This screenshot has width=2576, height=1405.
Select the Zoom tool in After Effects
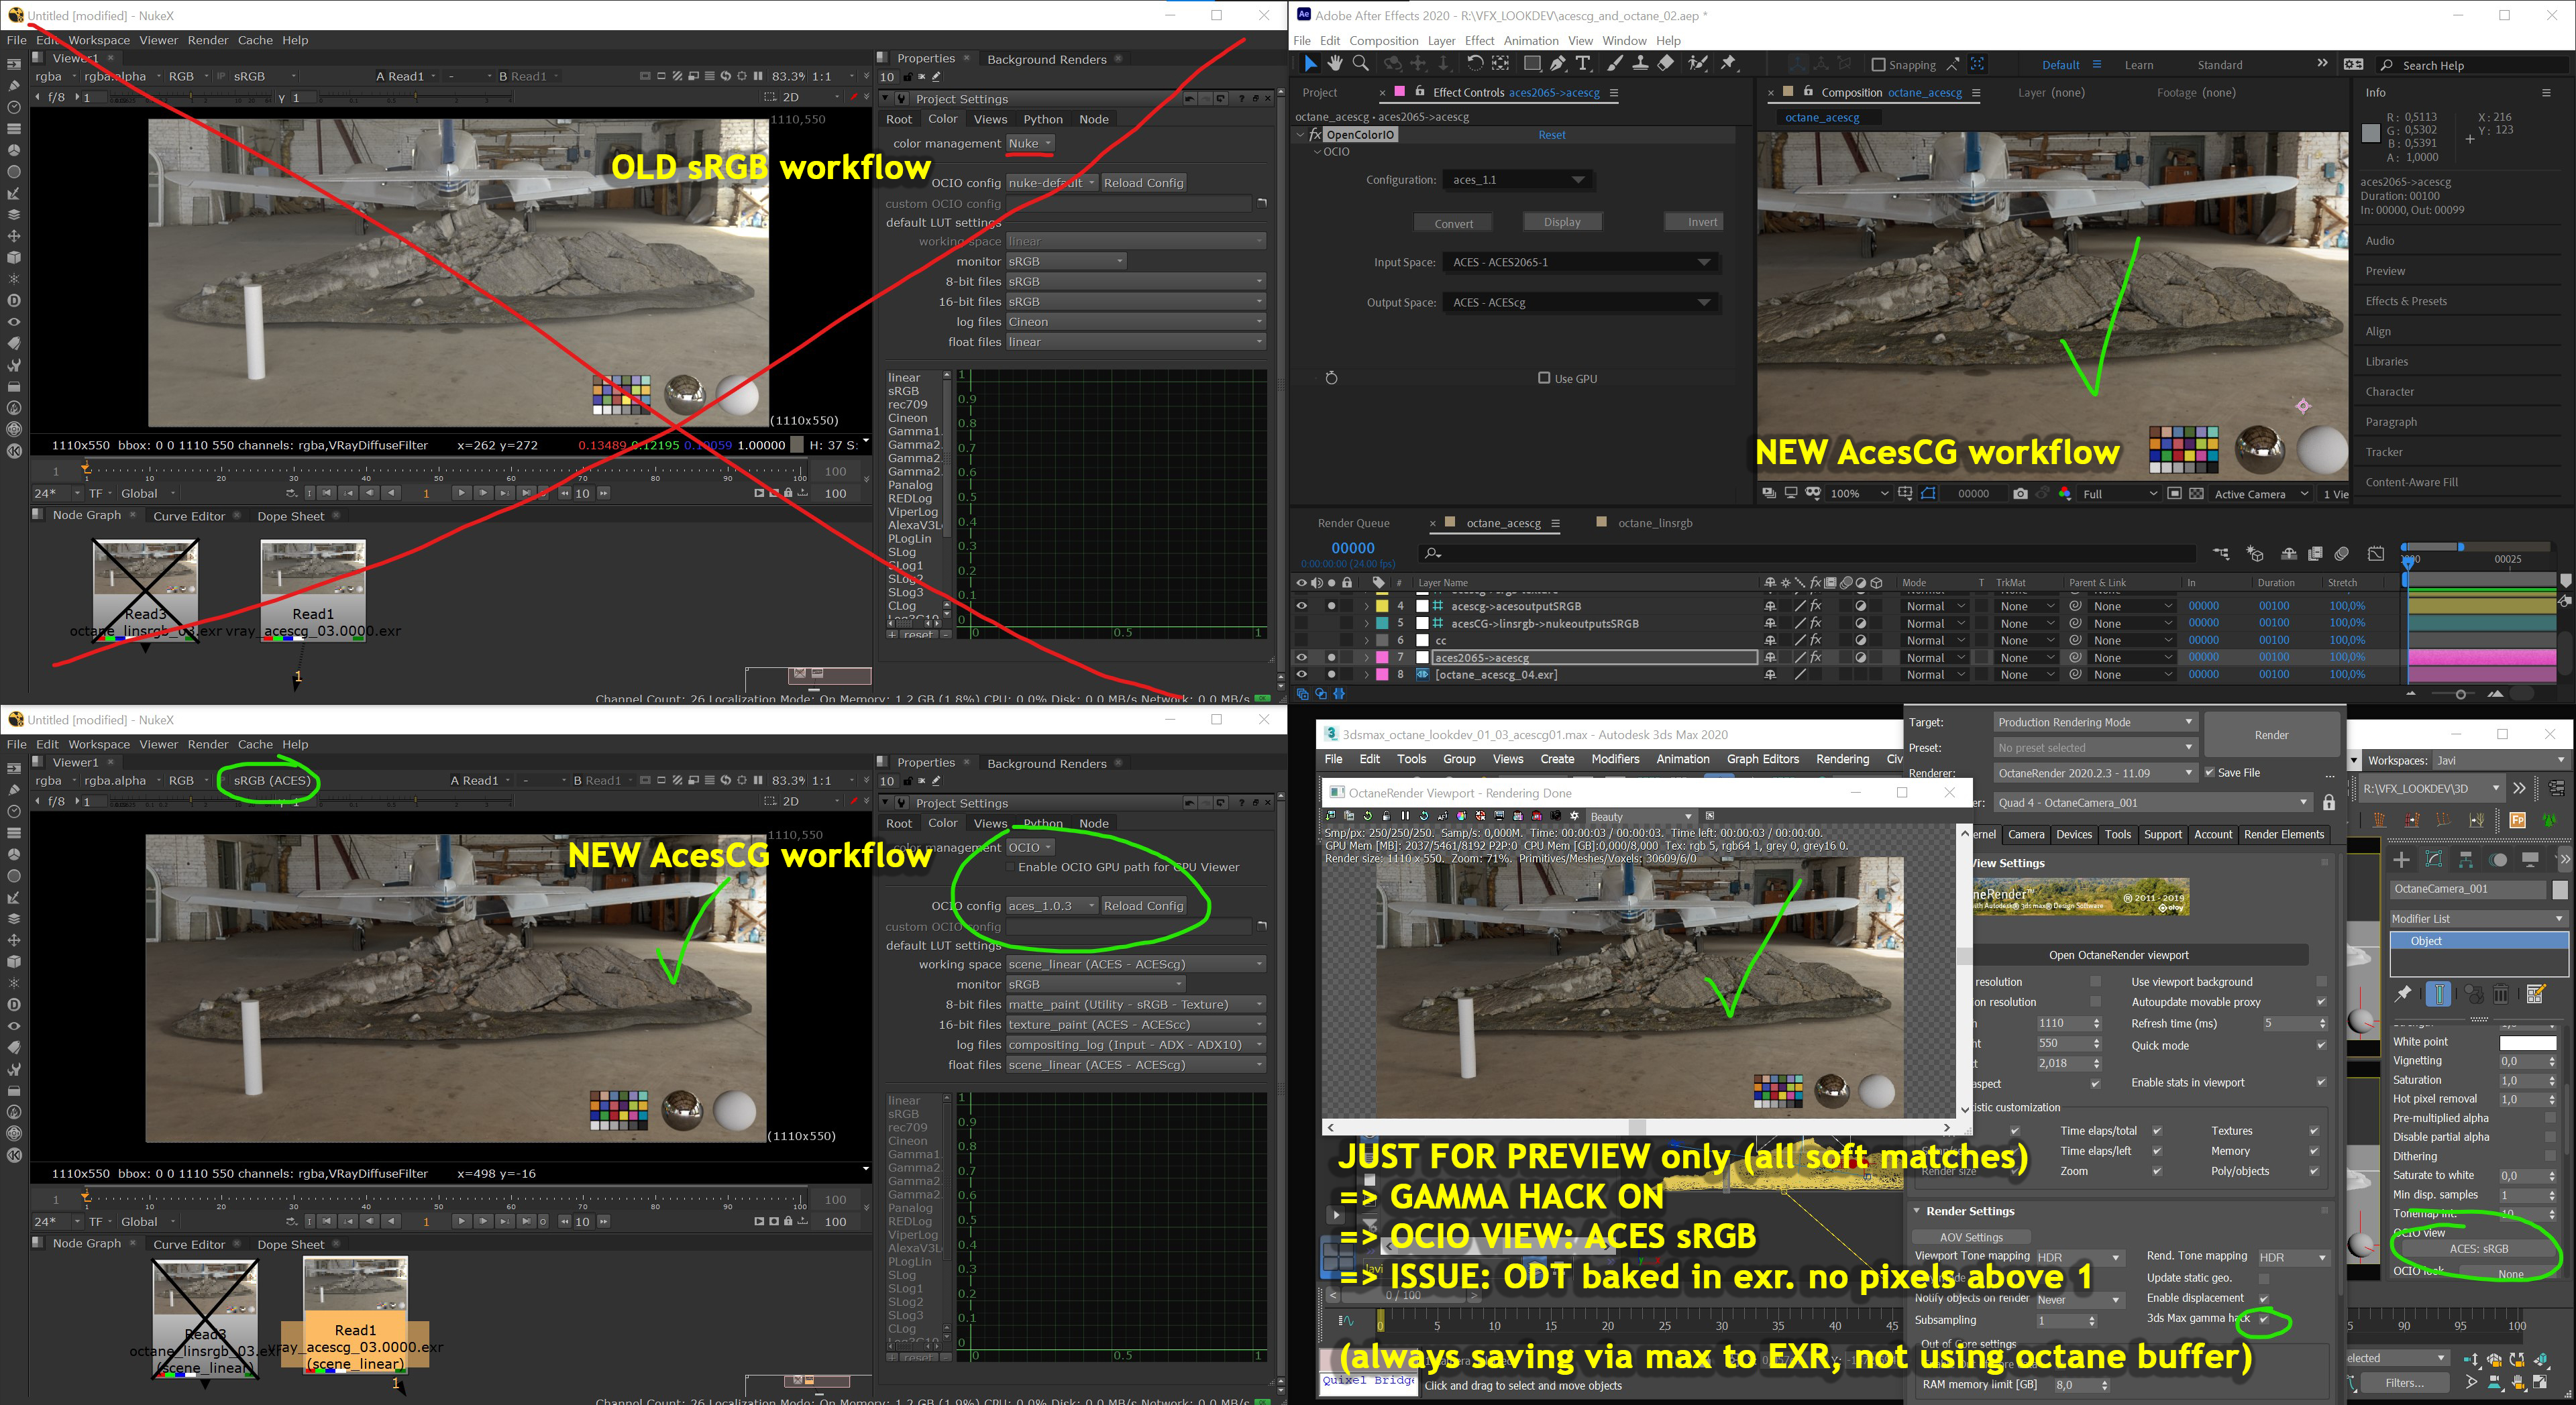(x=1361, y=64)
